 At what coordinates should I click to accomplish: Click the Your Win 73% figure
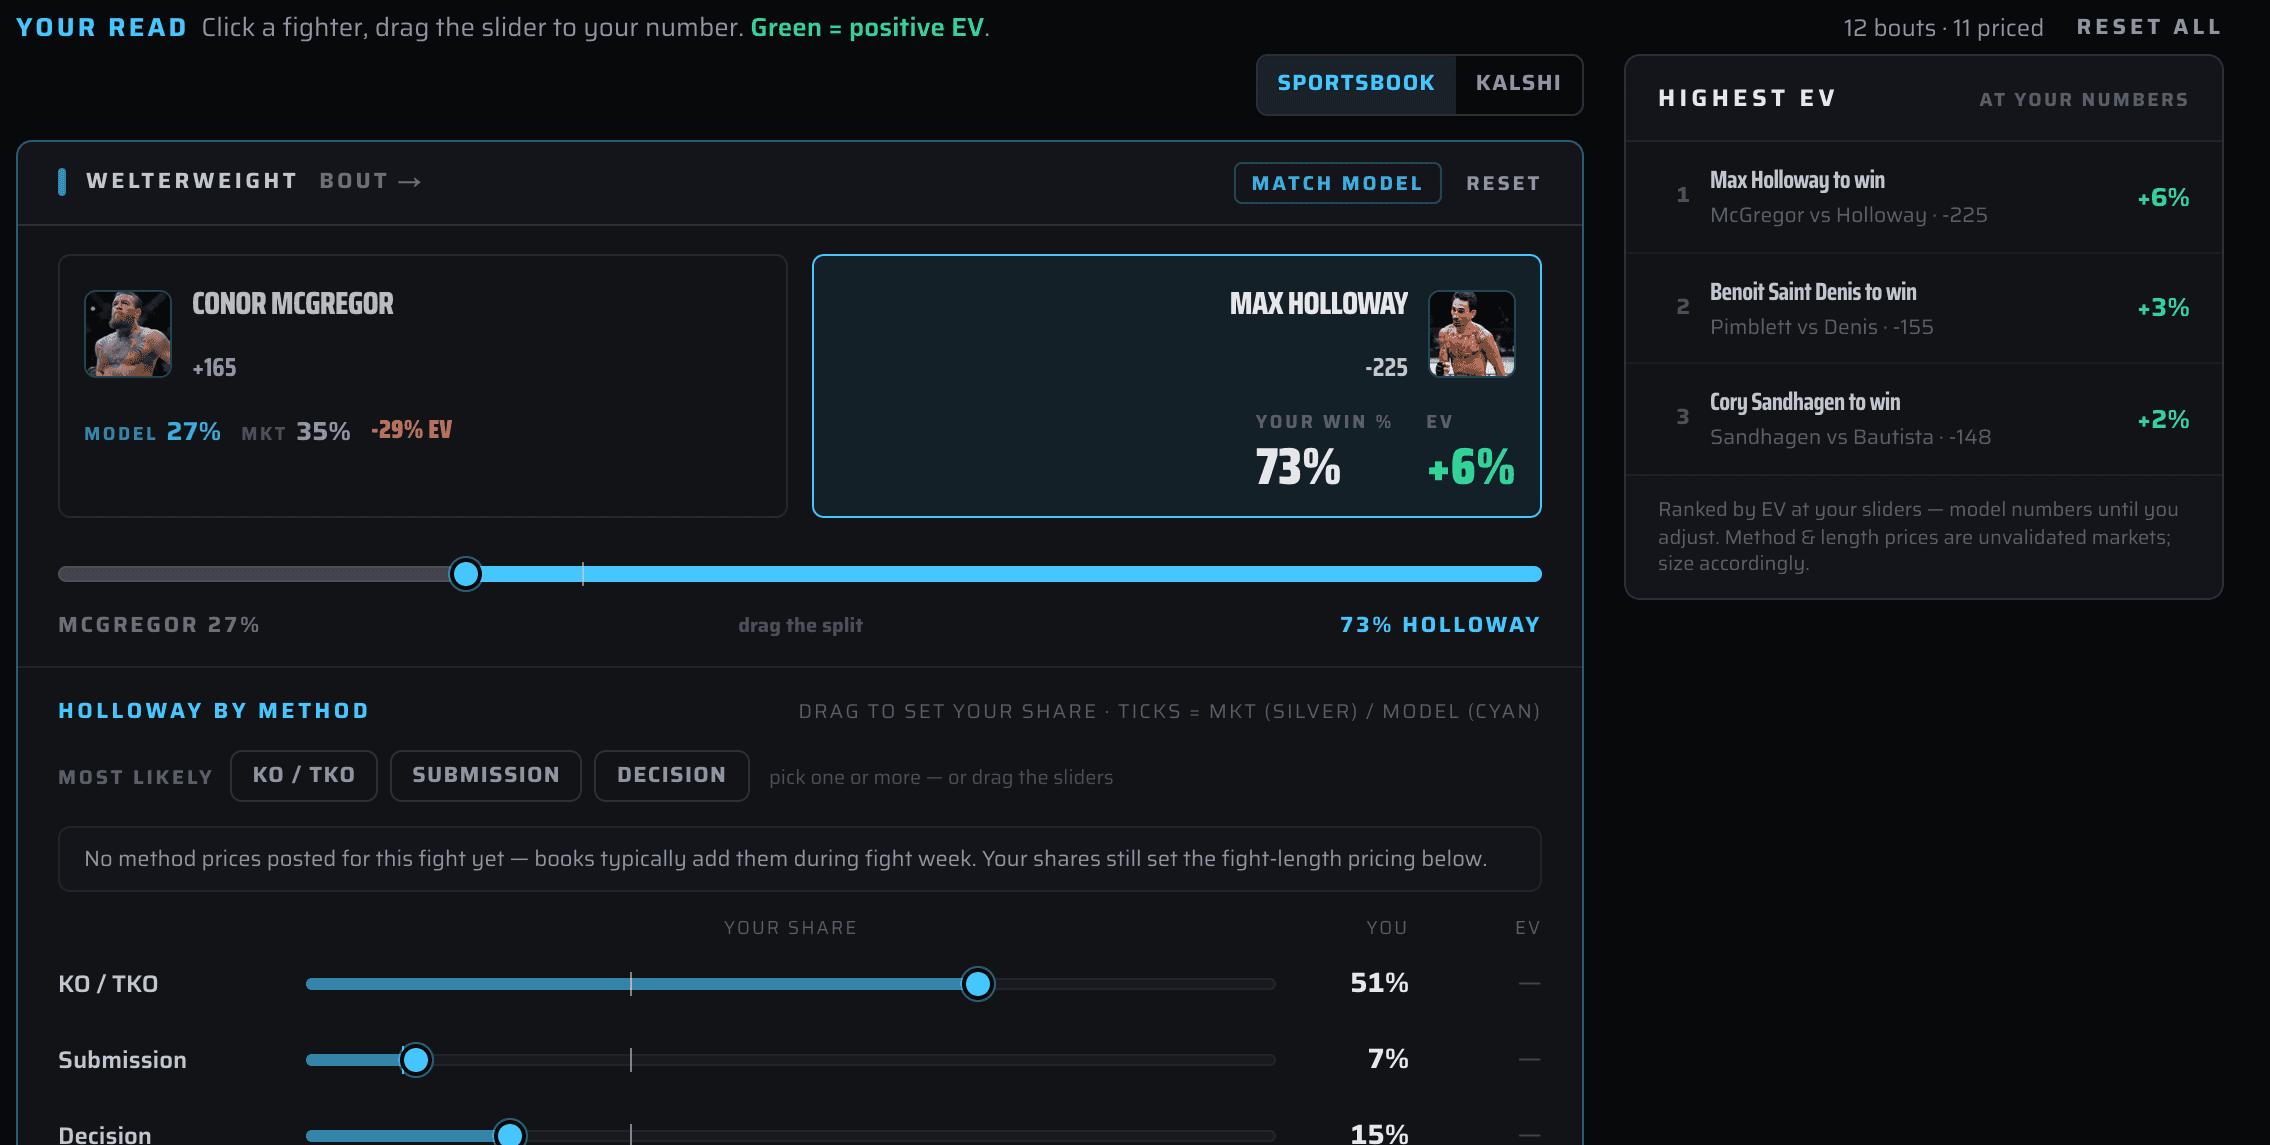pyautogui.click(x=1298, y=467)
